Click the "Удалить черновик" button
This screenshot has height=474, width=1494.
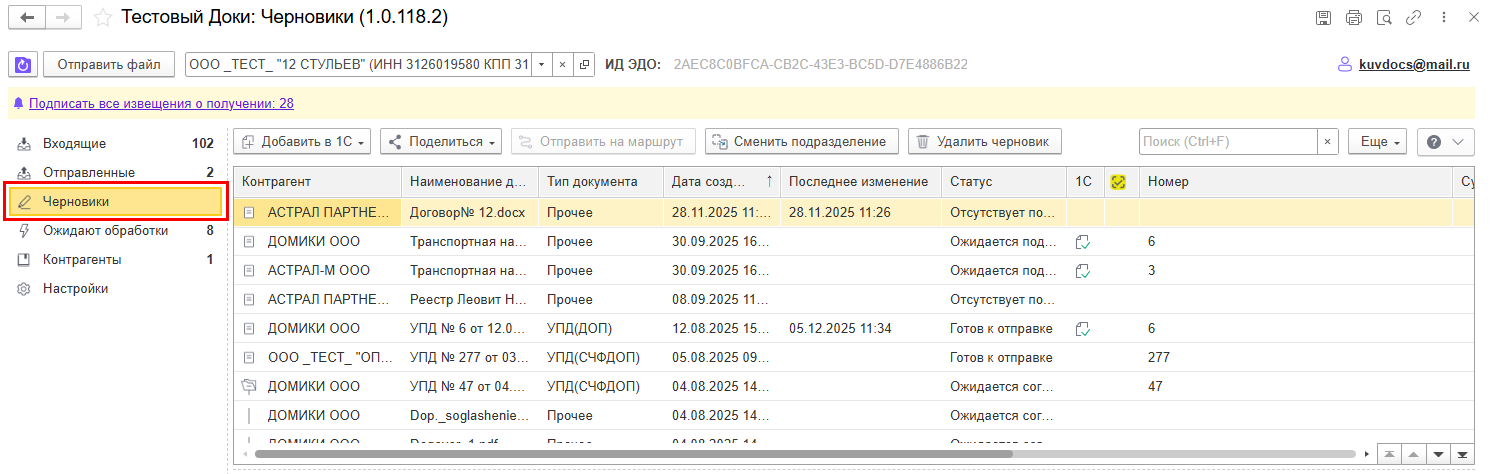[984, 142]
